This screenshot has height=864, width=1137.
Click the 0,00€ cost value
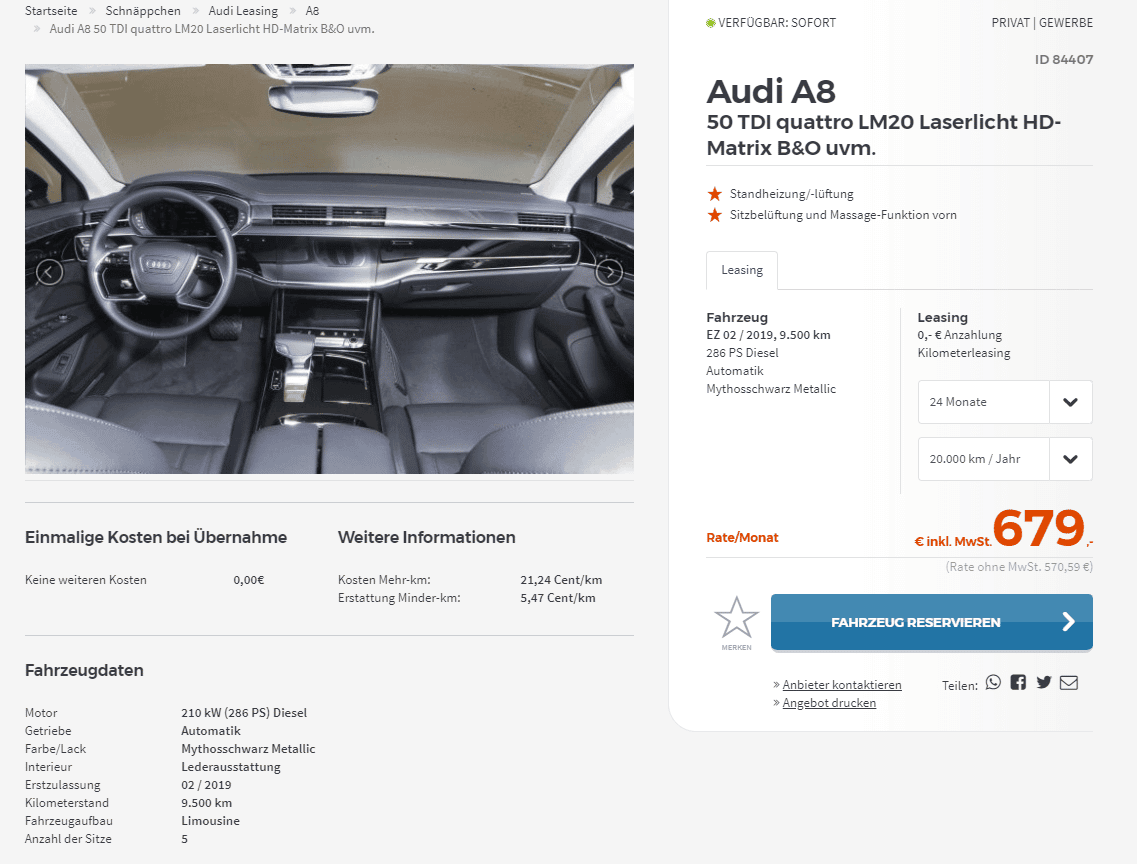click(x=249, y=580)
